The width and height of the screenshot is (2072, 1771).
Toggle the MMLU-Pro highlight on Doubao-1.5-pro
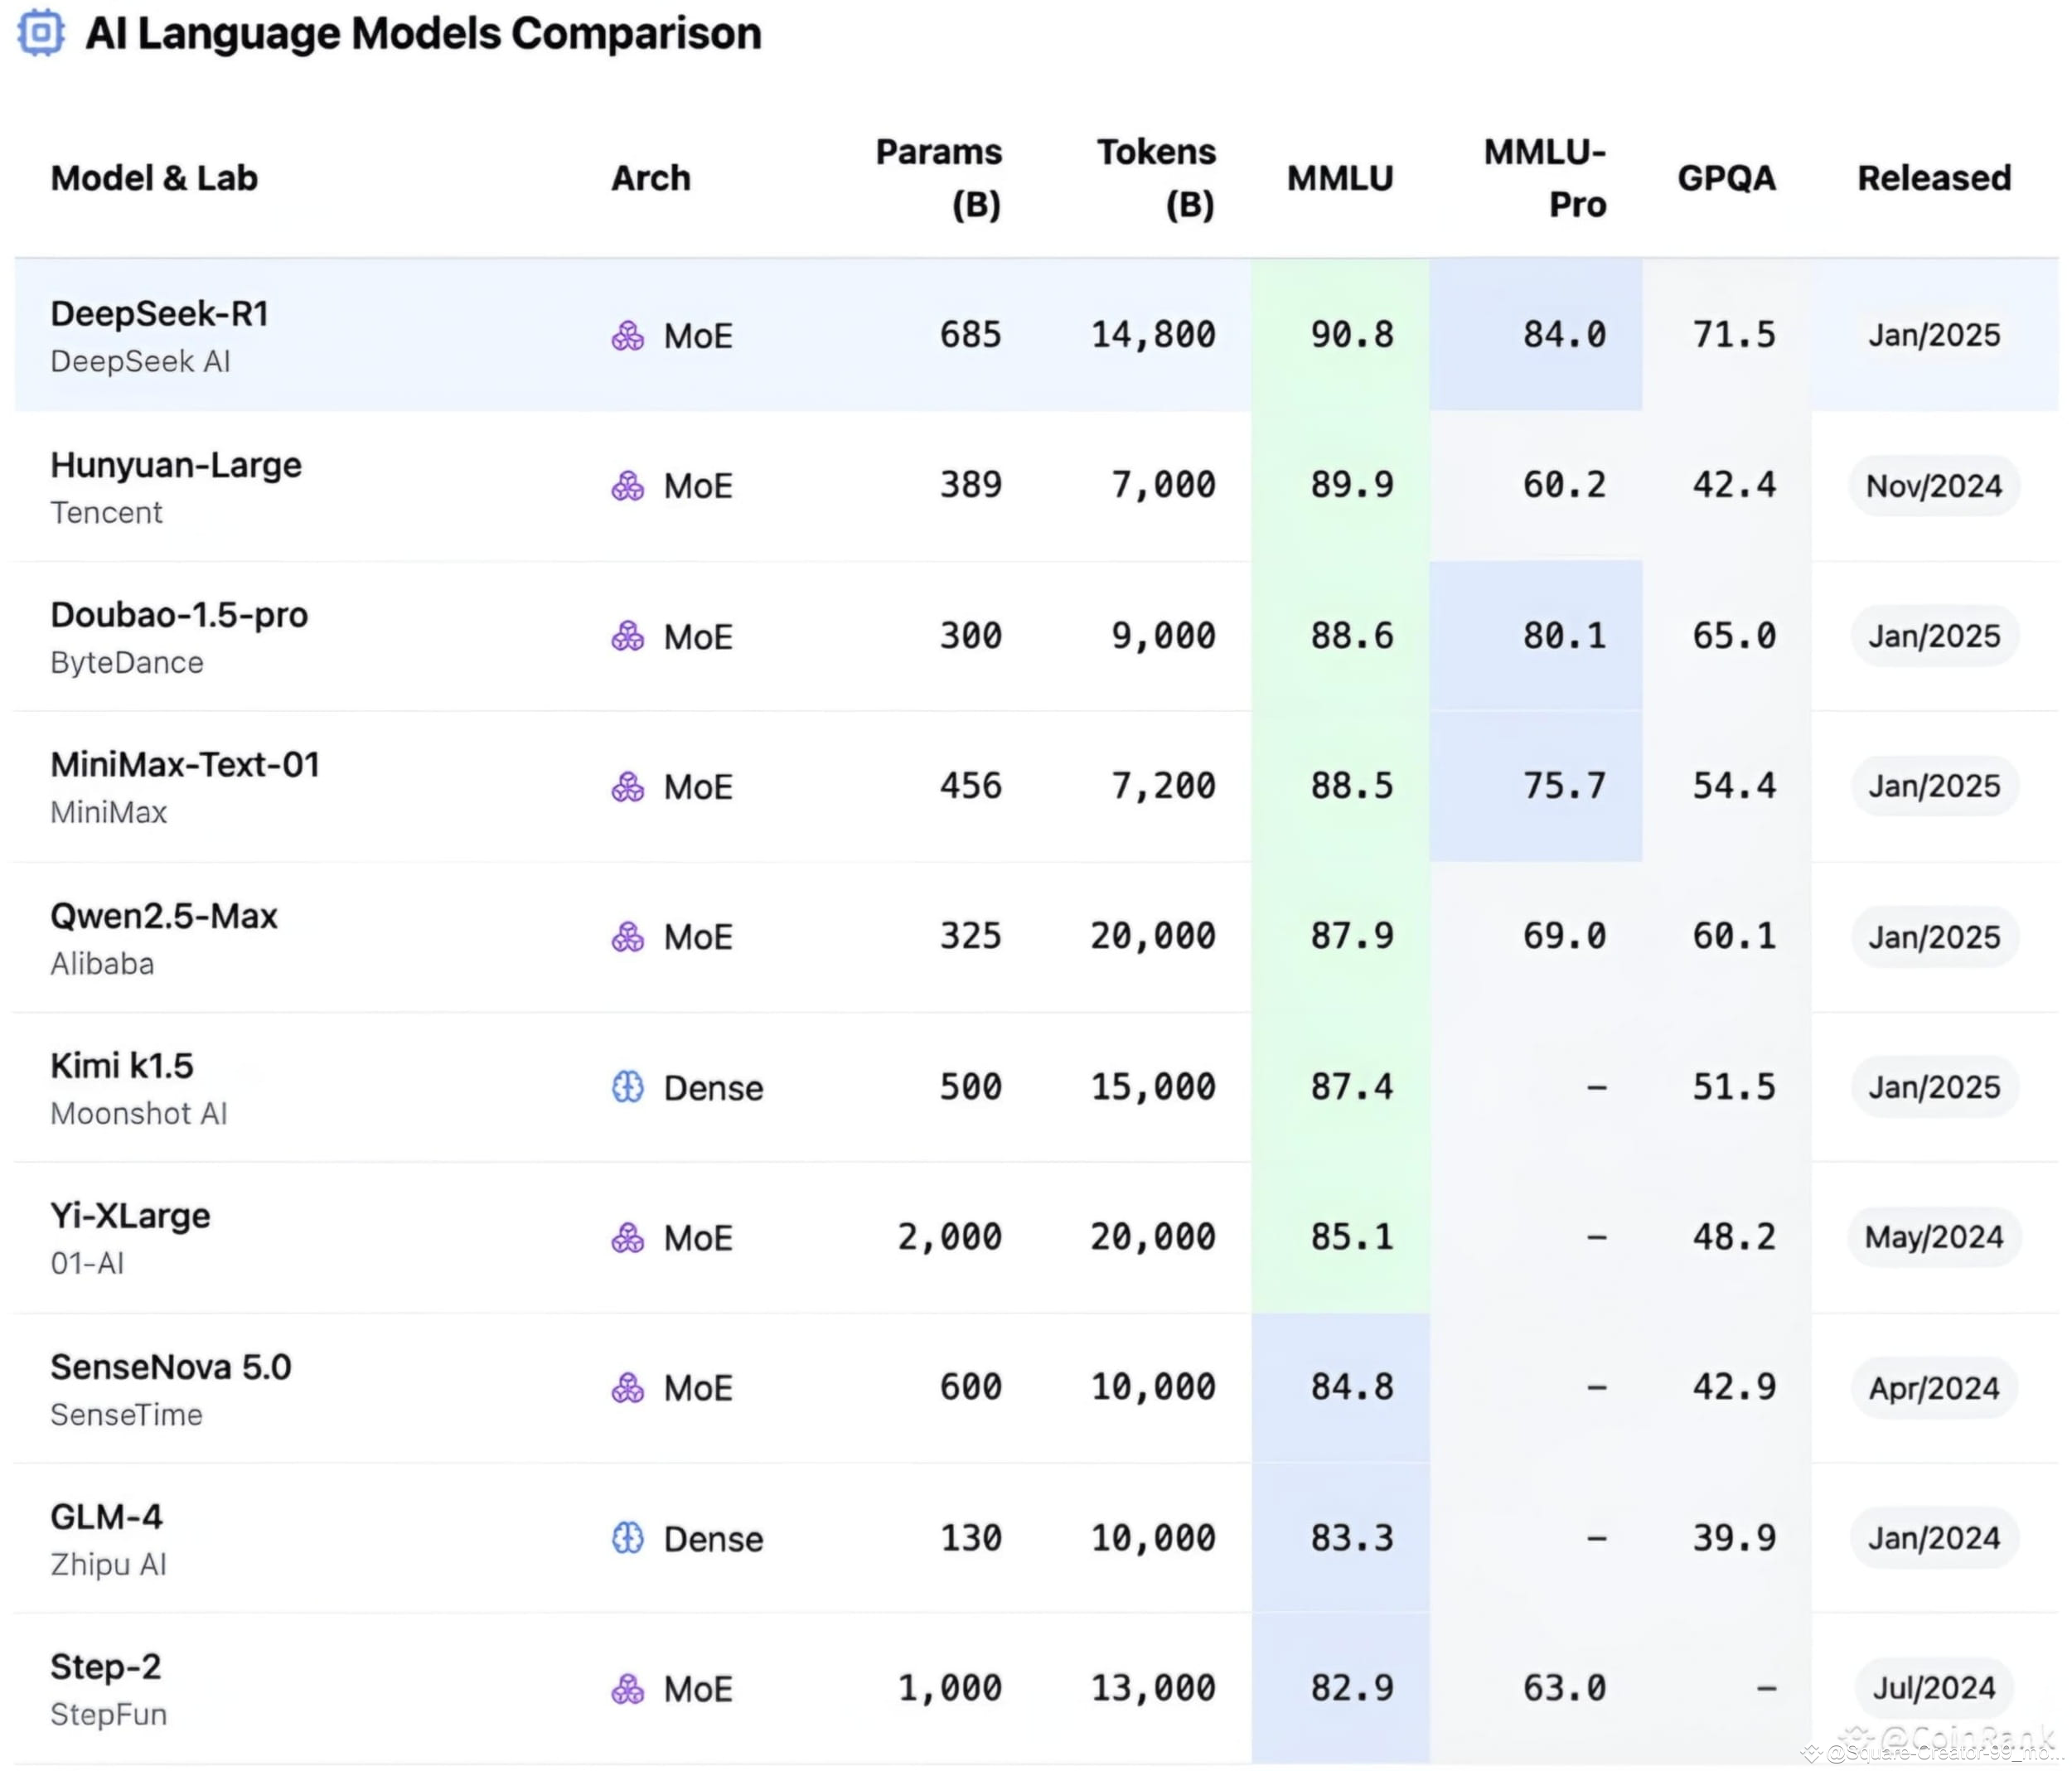[x=1566, y=636]
